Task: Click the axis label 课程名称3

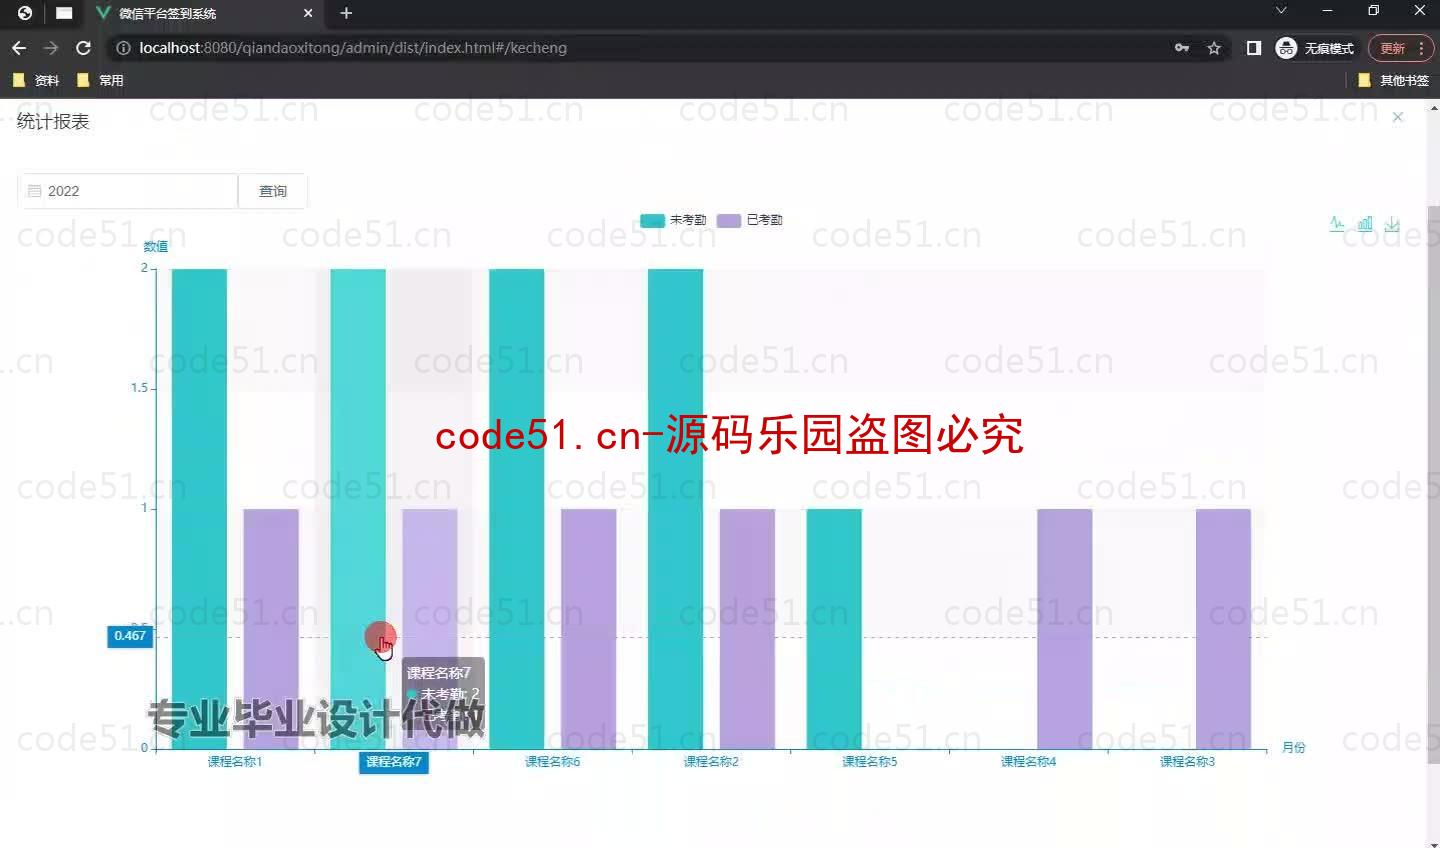Action: (1188, 762)
